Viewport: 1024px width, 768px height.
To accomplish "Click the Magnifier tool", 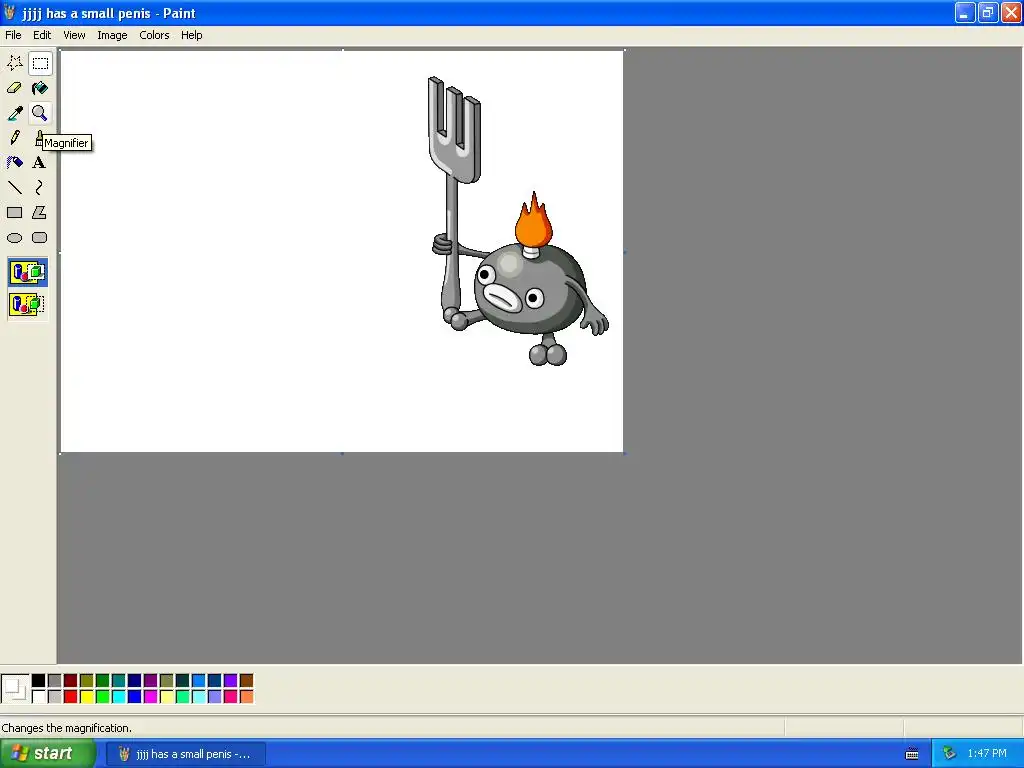I will [40, 113].
